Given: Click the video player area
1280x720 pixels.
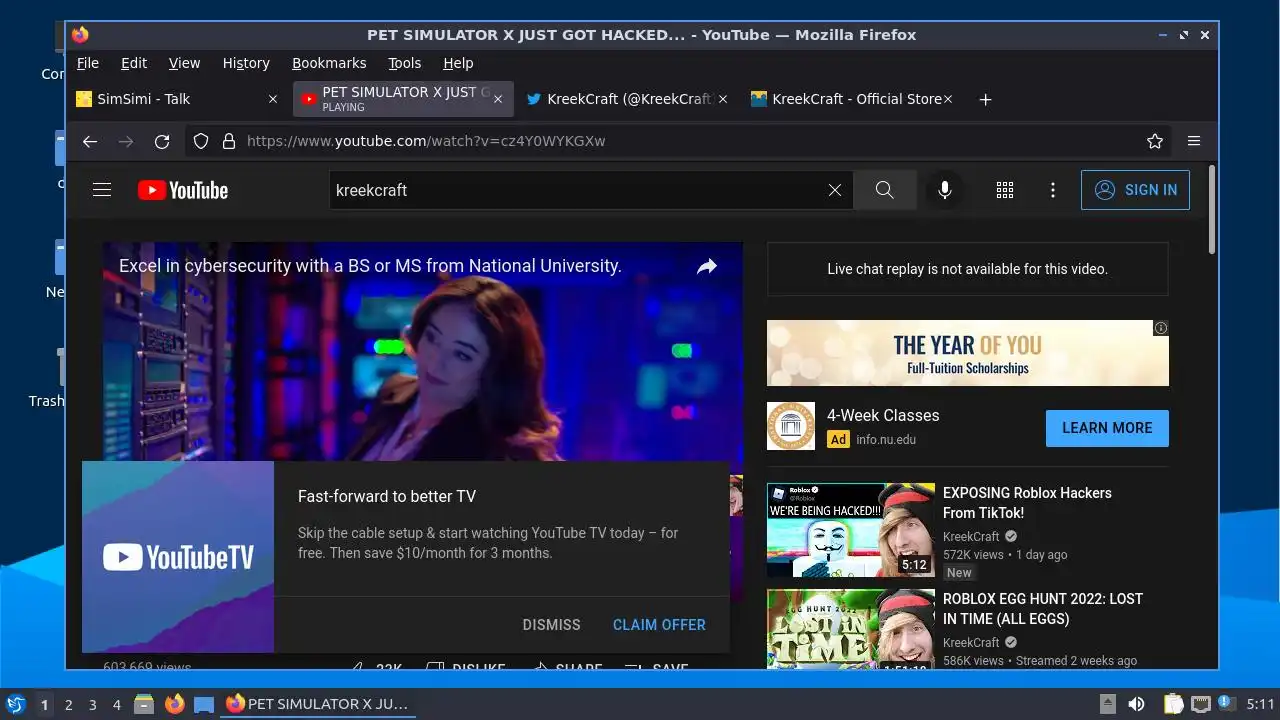Looking at the screenshot, I should 422,351.
